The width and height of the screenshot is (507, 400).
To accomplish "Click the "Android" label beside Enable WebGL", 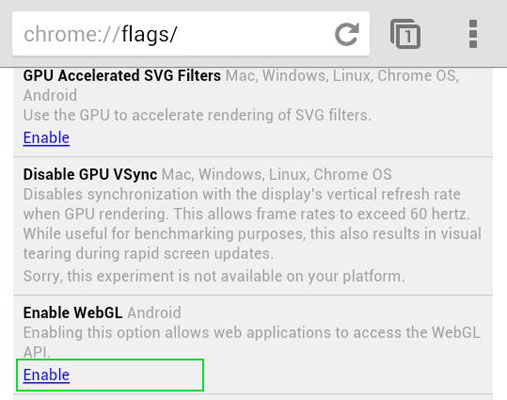I will coord(154,313).
